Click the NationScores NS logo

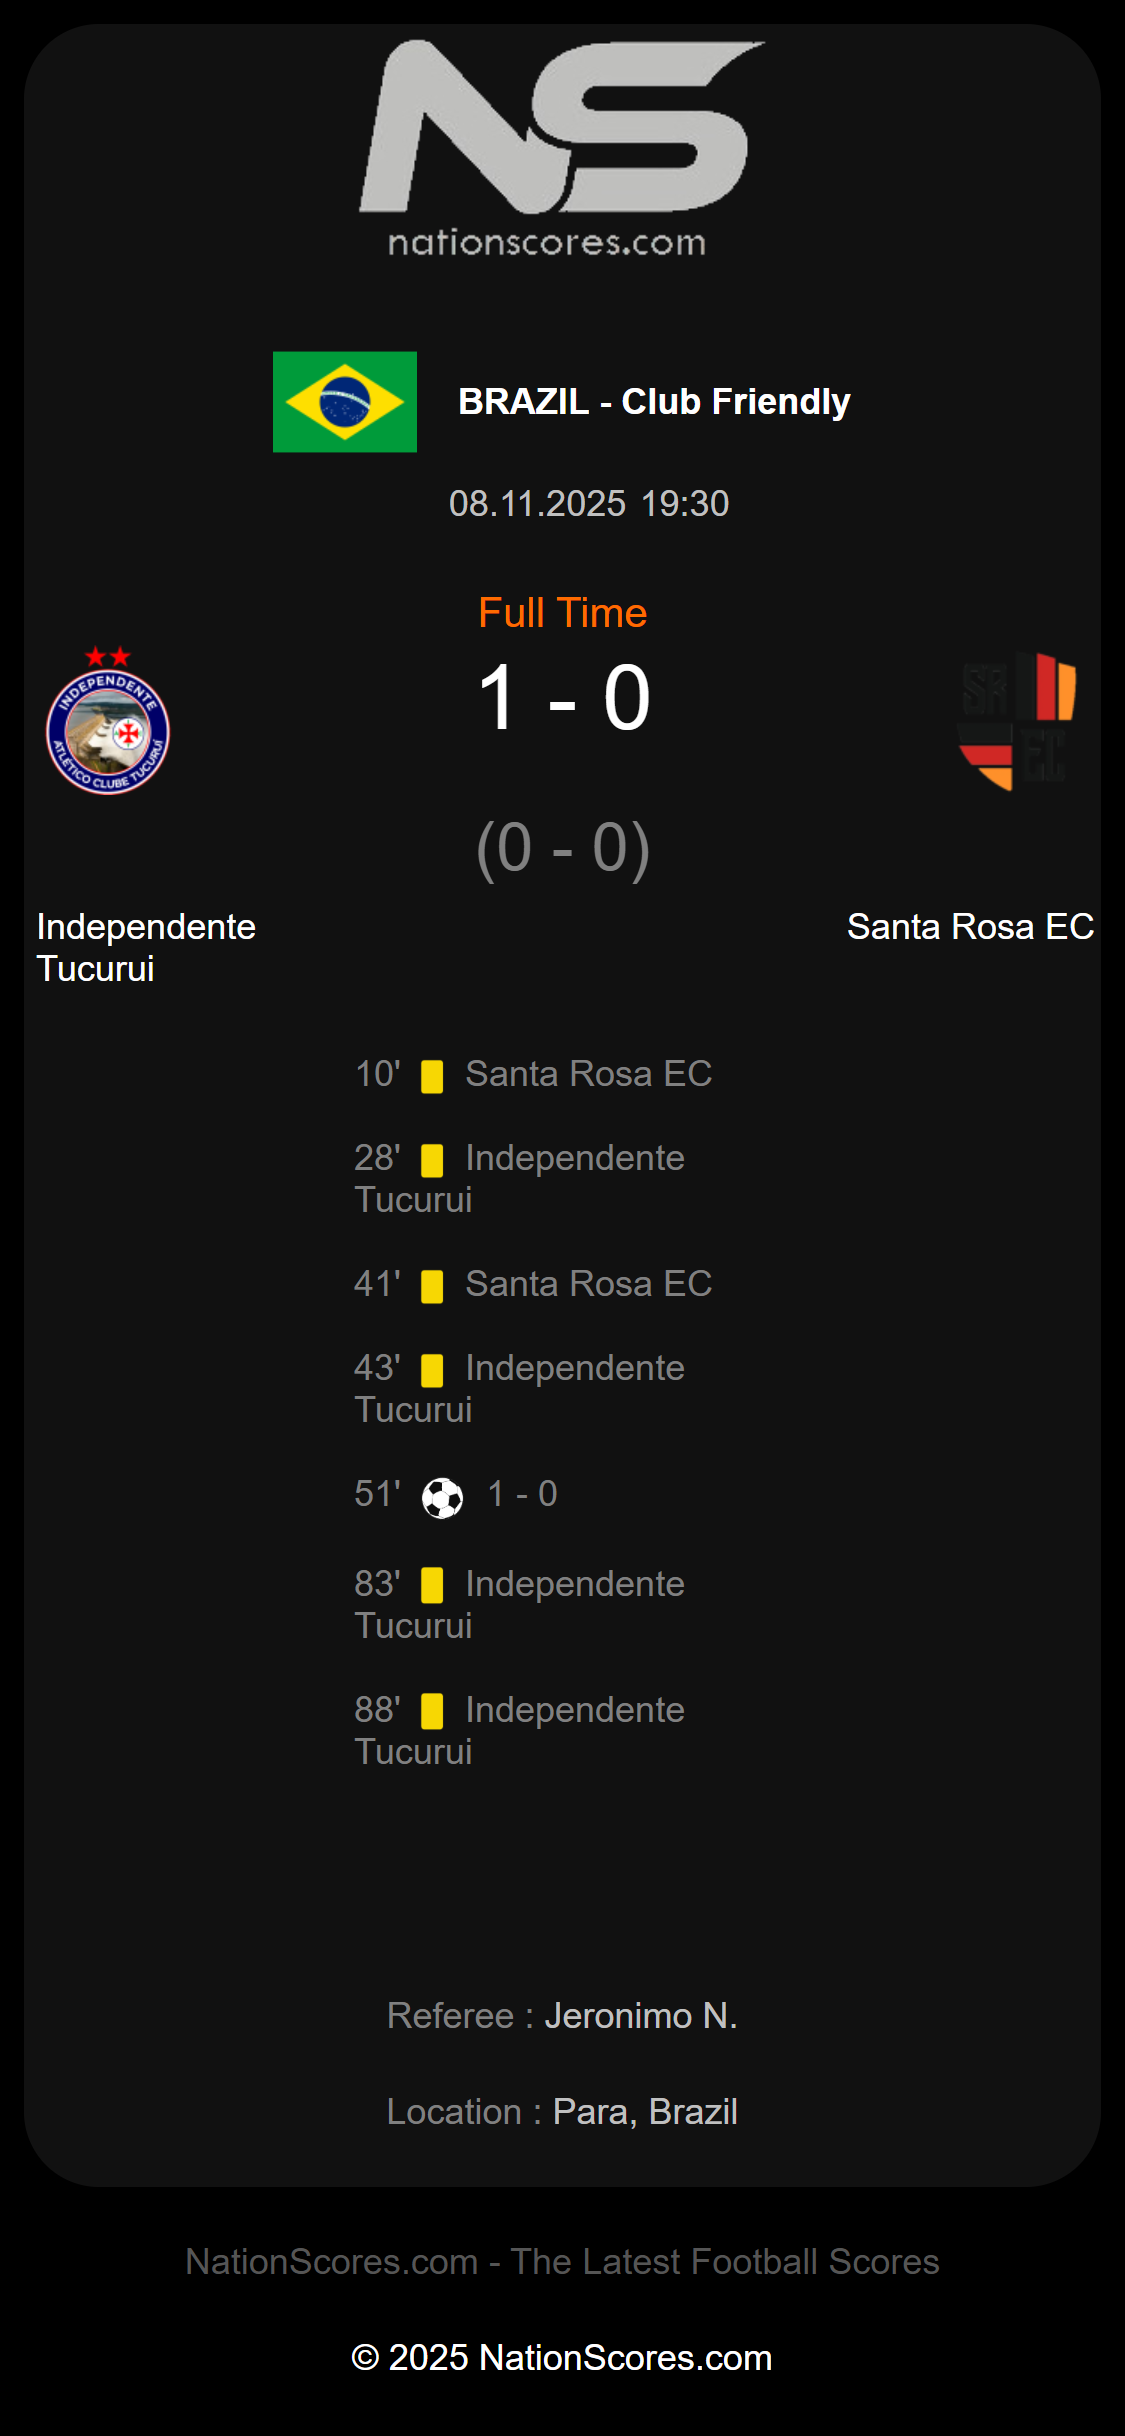point(561,127)
